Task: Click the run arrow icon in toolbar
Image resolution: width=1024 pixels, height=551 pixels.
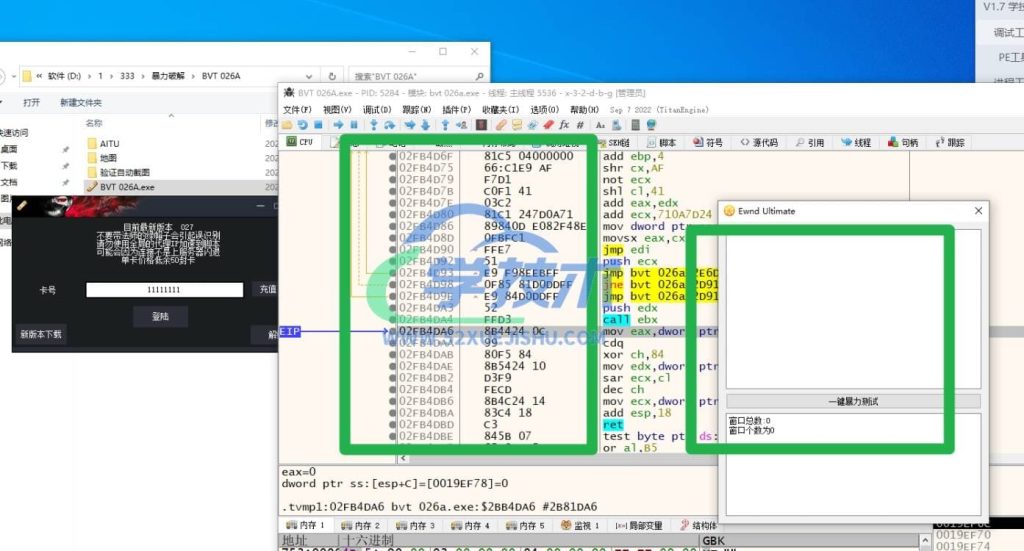Action: pyautogui.click(x=339, y=125)
